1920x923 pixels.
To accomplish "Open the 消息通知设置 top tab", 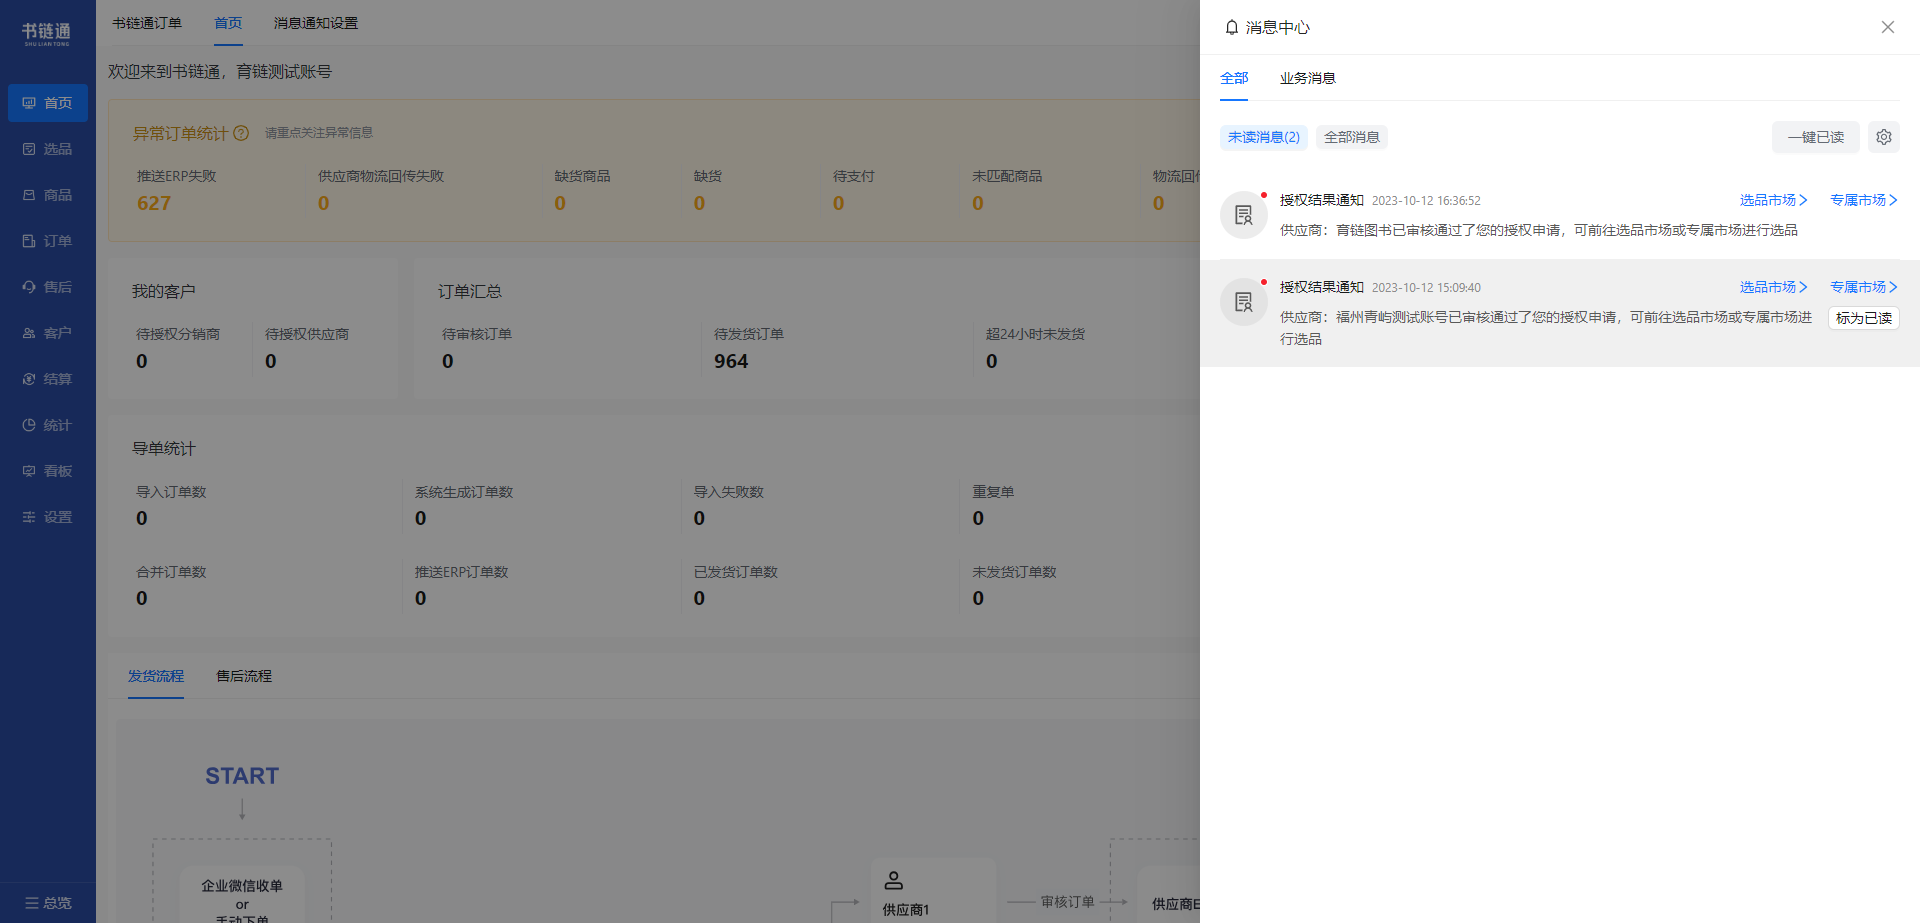I will coord(316,23).
